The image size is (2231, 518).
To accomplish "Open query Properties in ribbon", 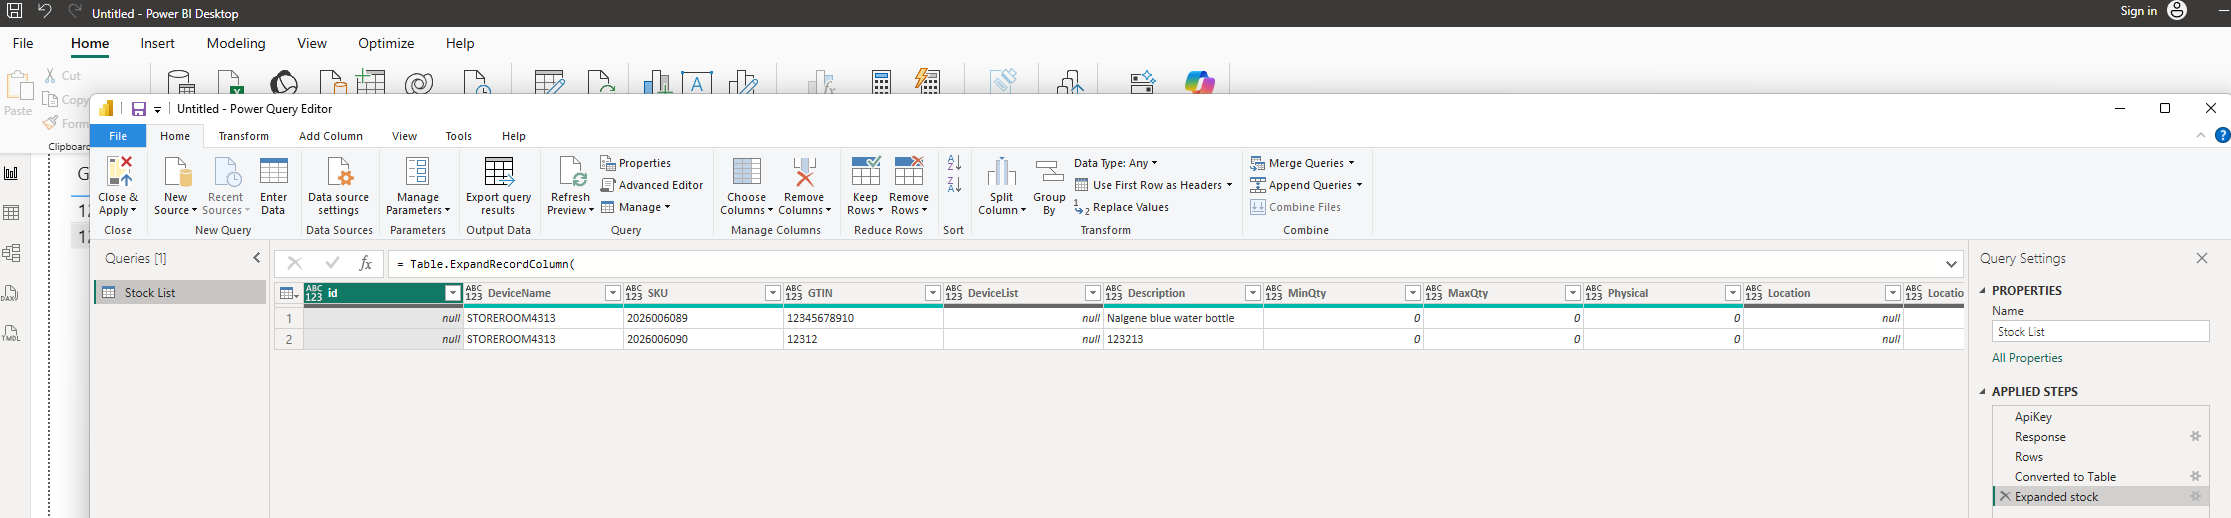I will tap(636, 163).
